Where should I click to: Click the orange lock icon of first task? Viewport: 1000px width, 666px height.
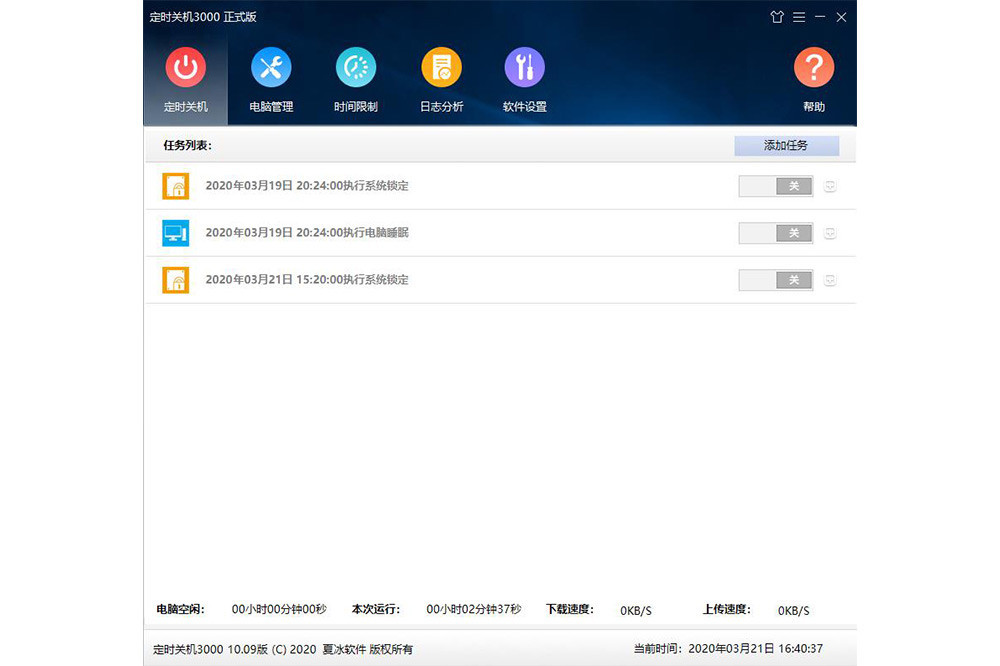[x=176, y=186]
